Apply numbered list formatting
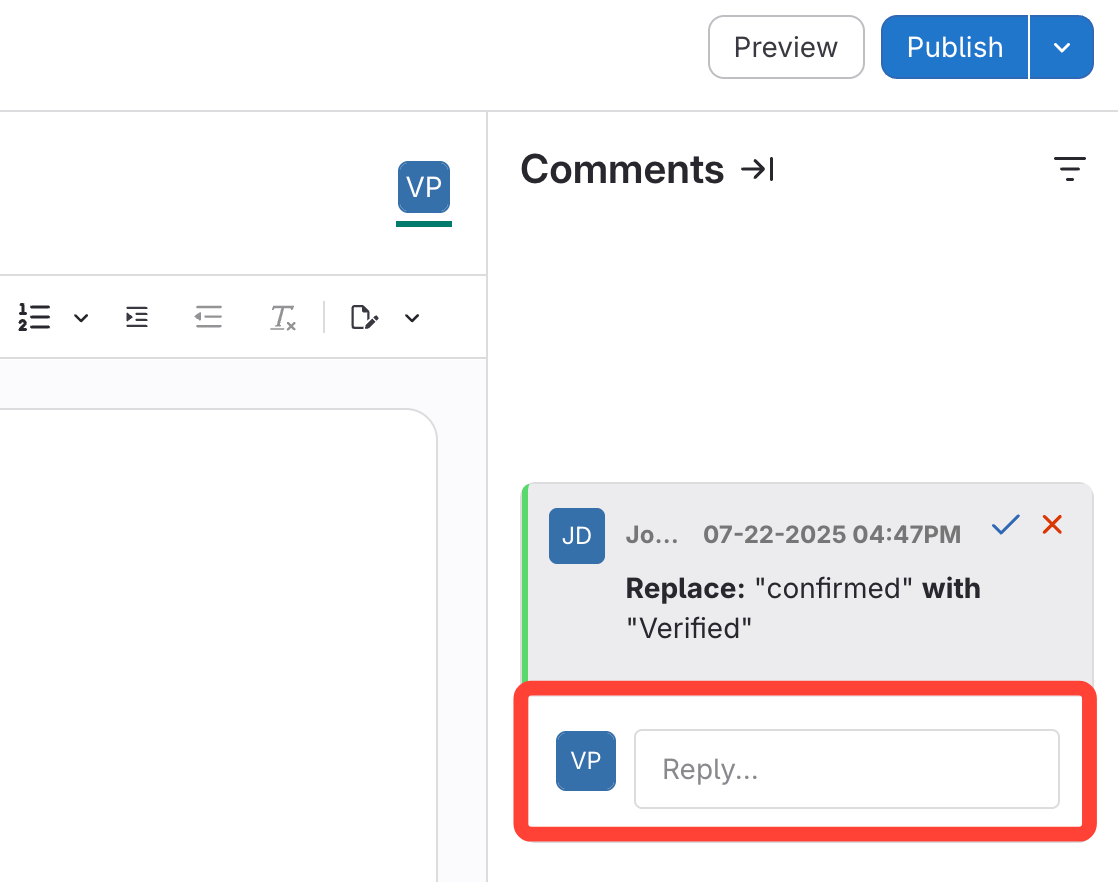This screenshot has height=882, width=1118. 34,318
